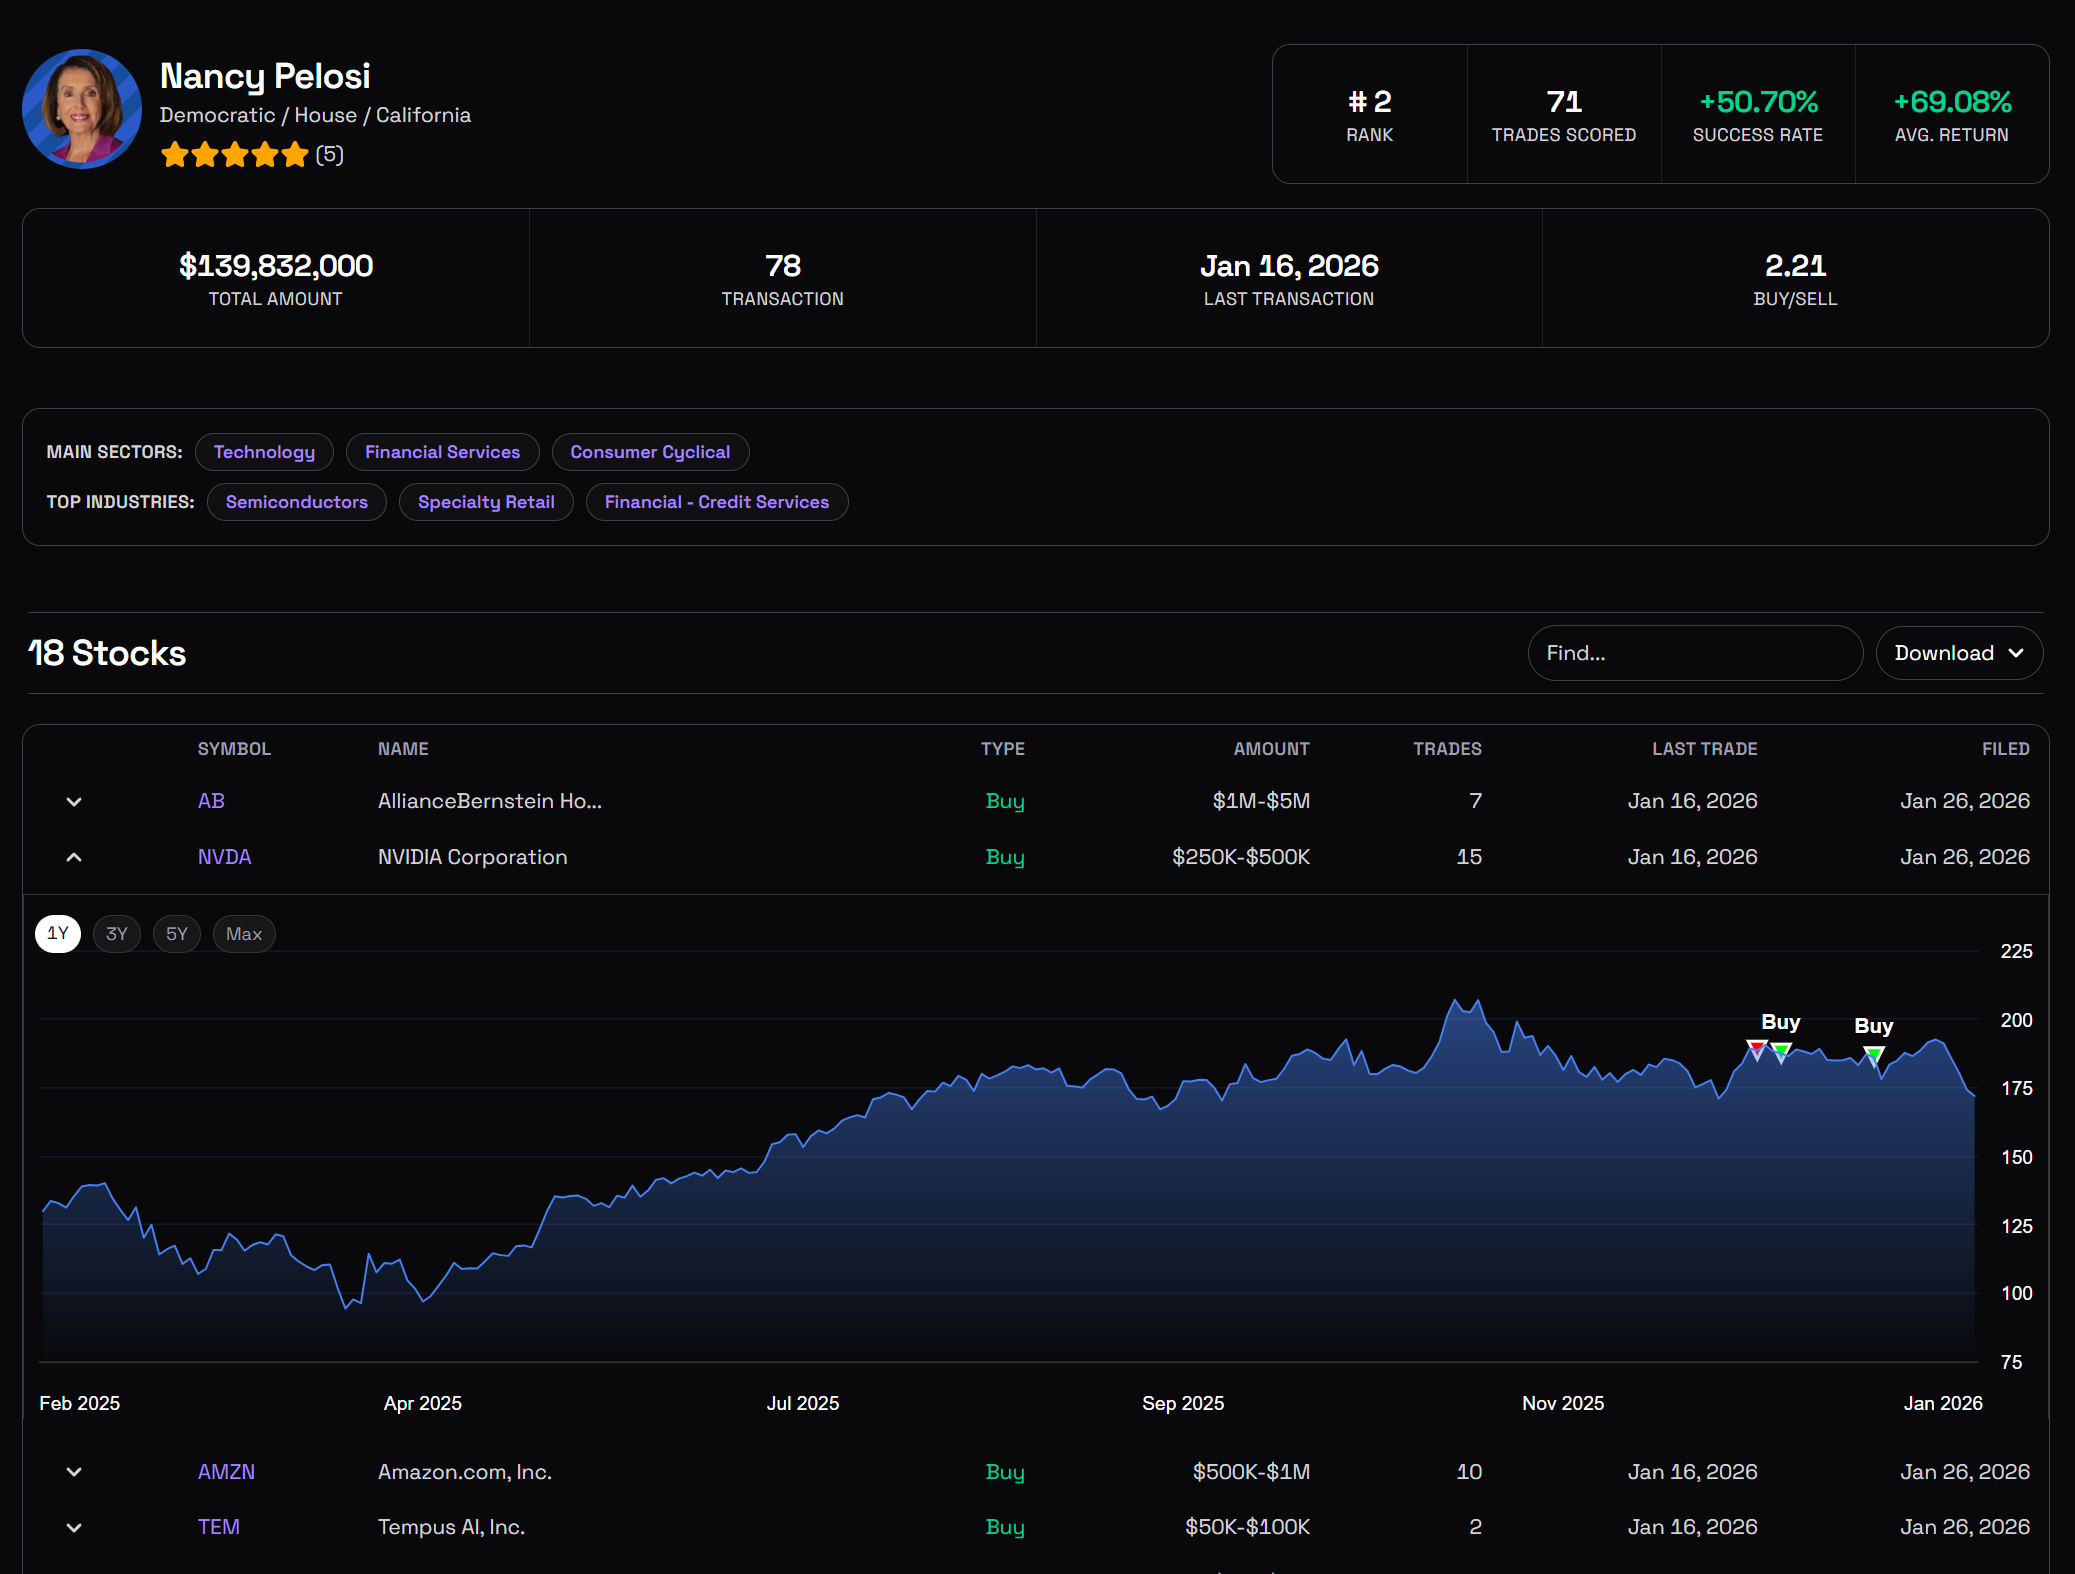Open the Download dropdown
2075x1574 pixels.
1959,653
